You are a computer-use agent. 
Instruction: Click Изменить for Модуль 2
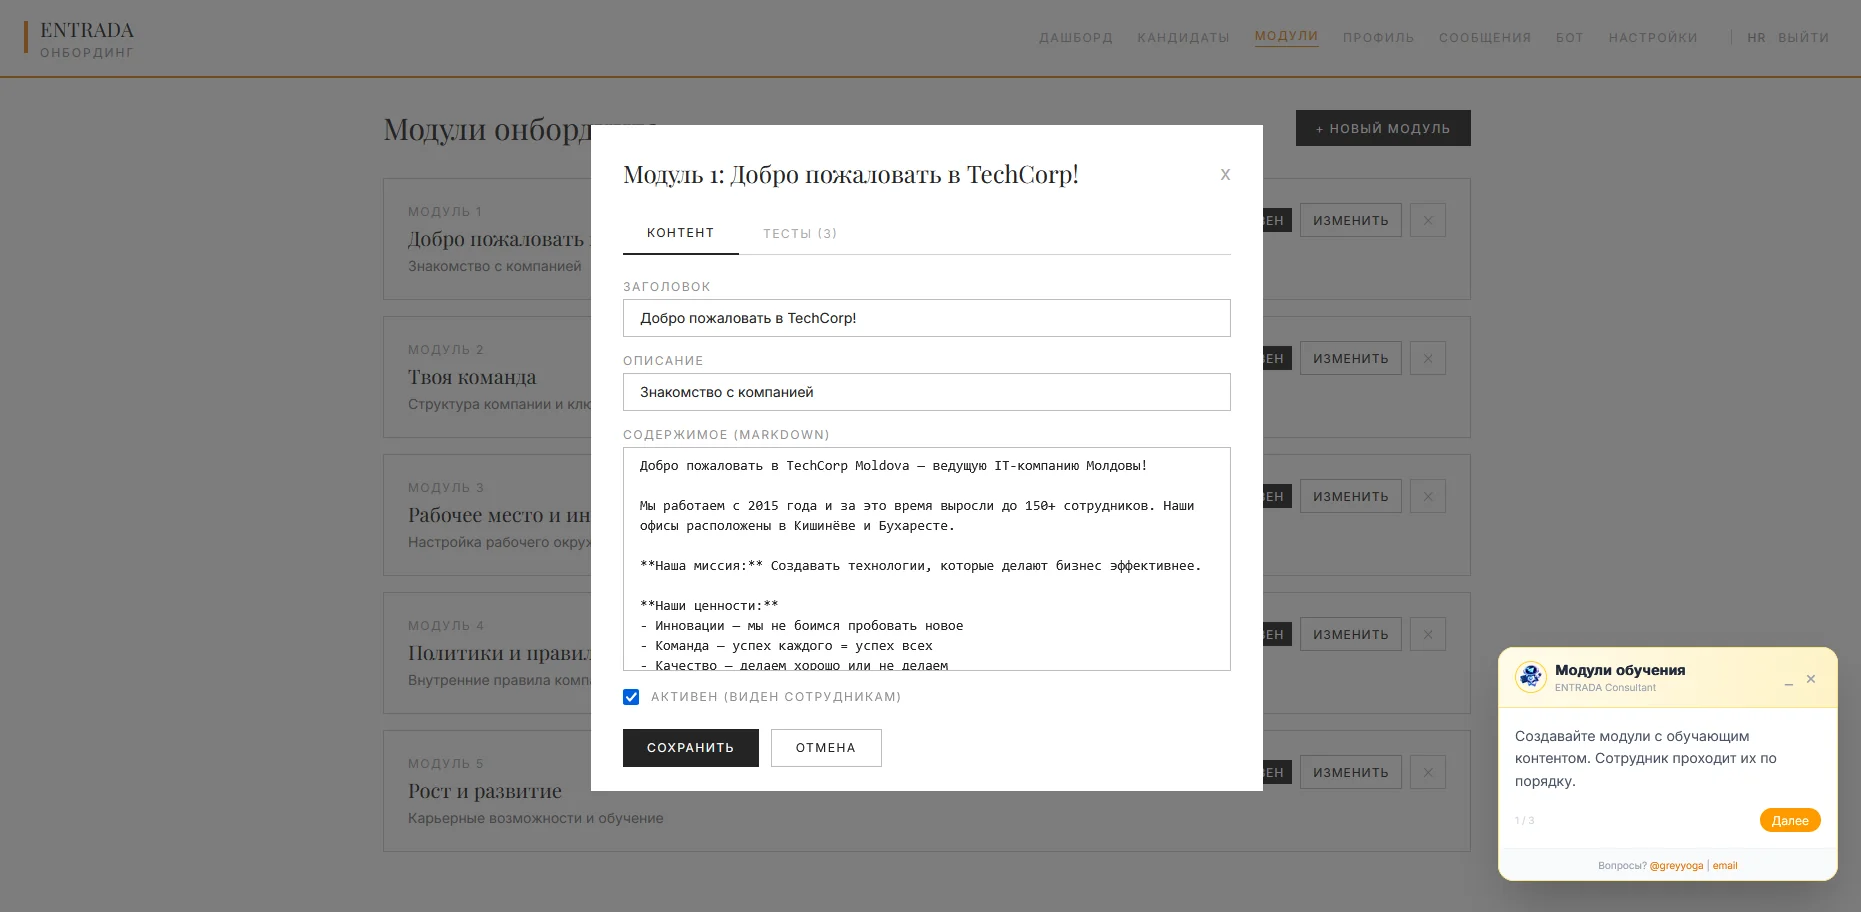coord(1351,358)
